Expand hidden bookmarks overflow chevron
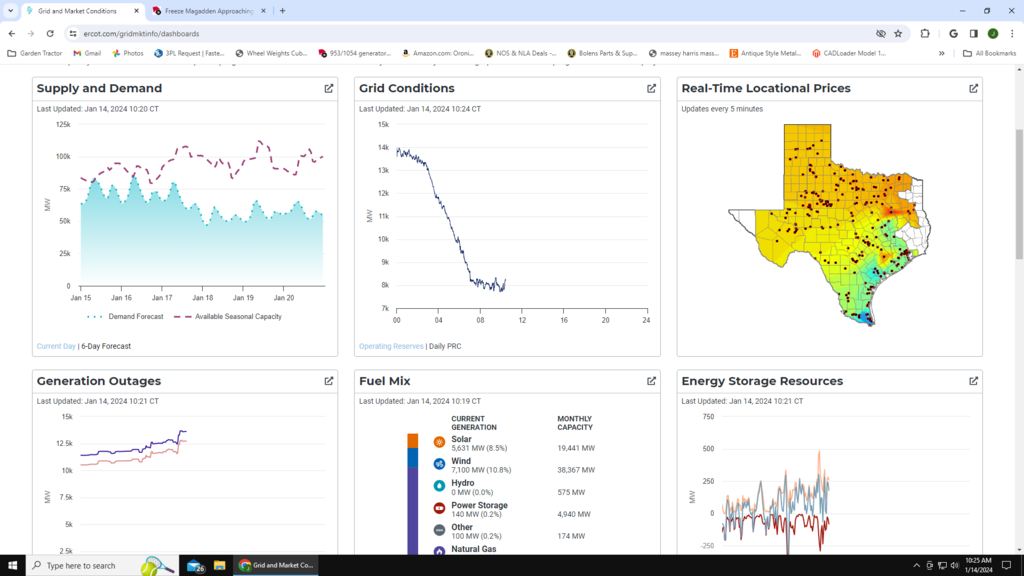 pos(941,53)
